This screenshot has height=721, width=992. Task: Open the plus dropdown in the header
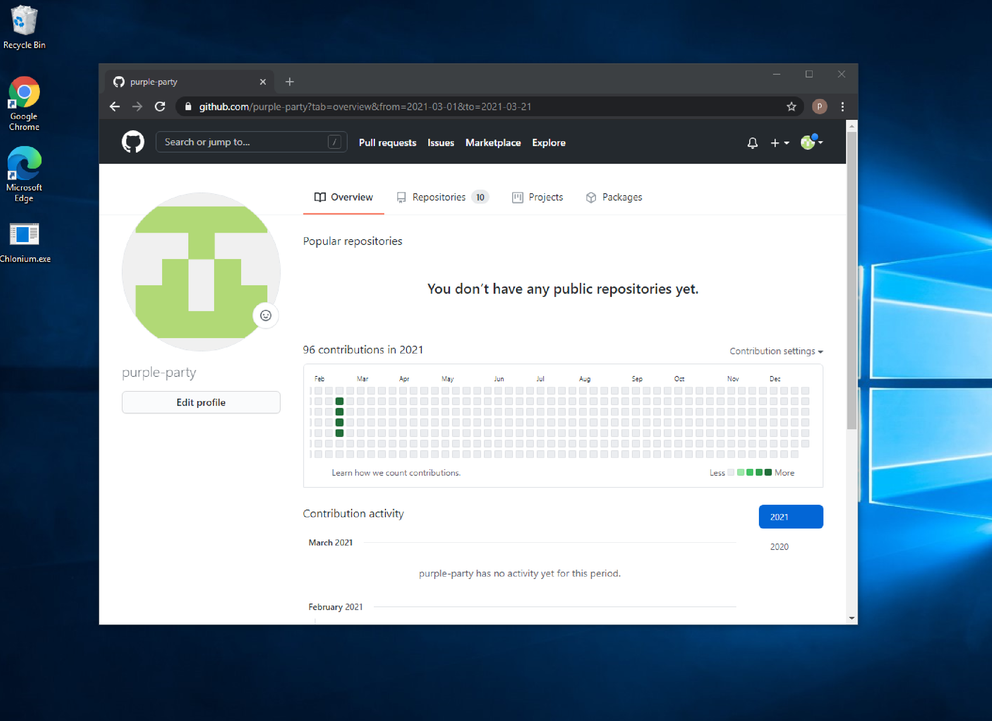pos(778,142)
